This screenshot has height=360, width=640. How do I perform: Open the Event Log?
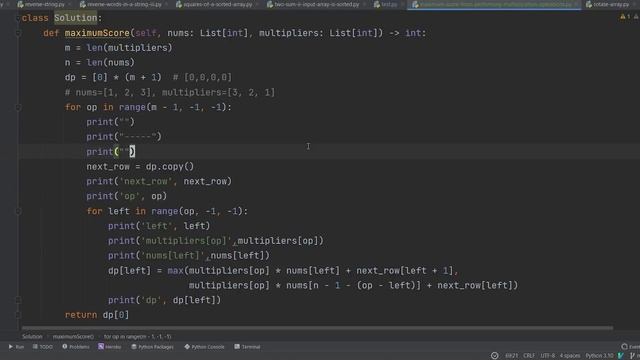pos(631,347)
